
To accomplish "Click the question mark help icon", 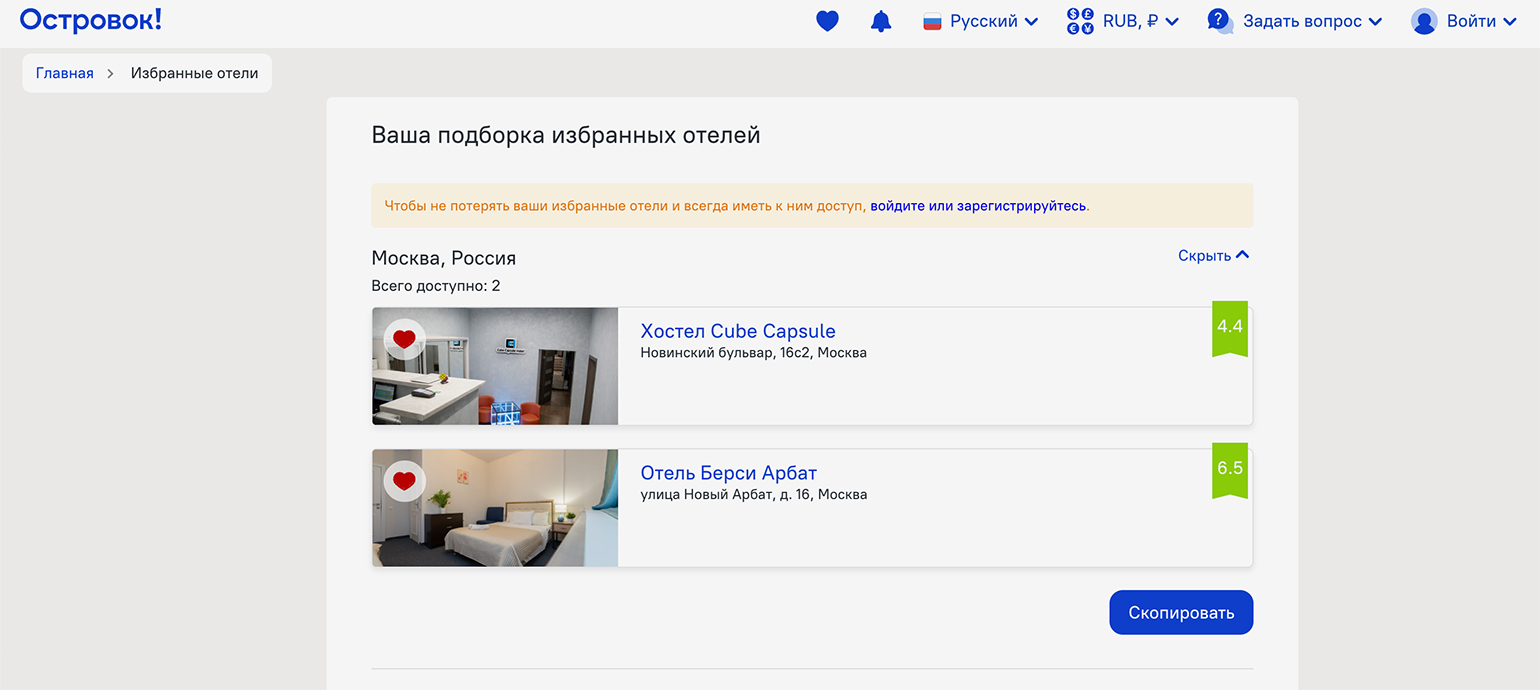I will (x=1220, y=21).
